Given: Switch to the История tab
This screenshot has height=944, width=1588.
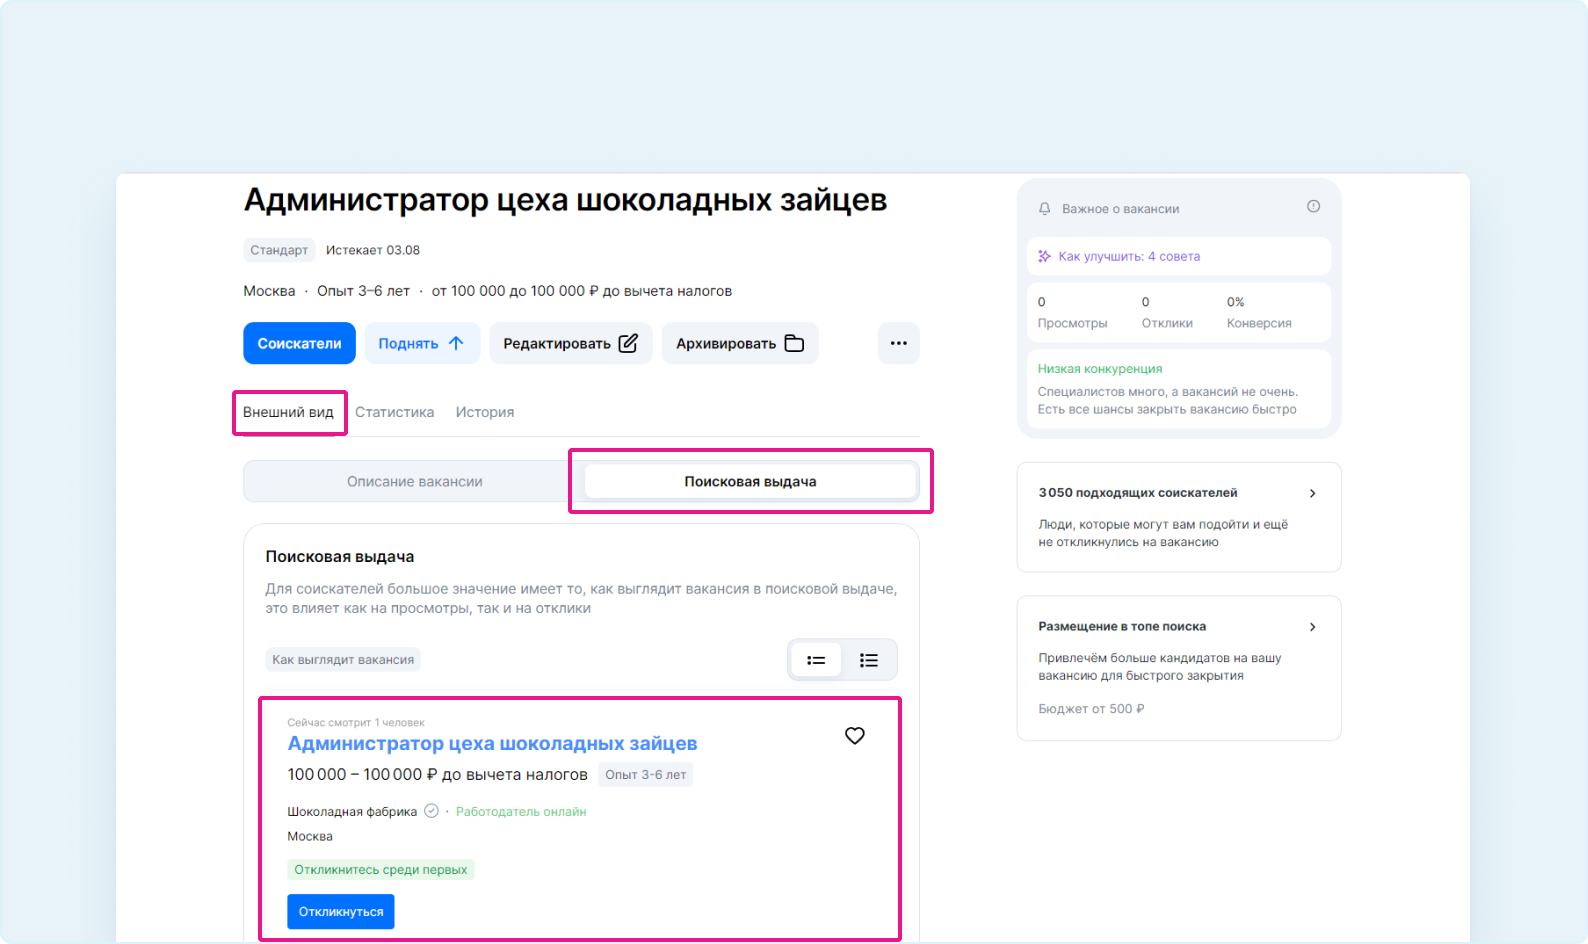Looking at the screenshot, I should pyautogui.click(x=485, y=412).
